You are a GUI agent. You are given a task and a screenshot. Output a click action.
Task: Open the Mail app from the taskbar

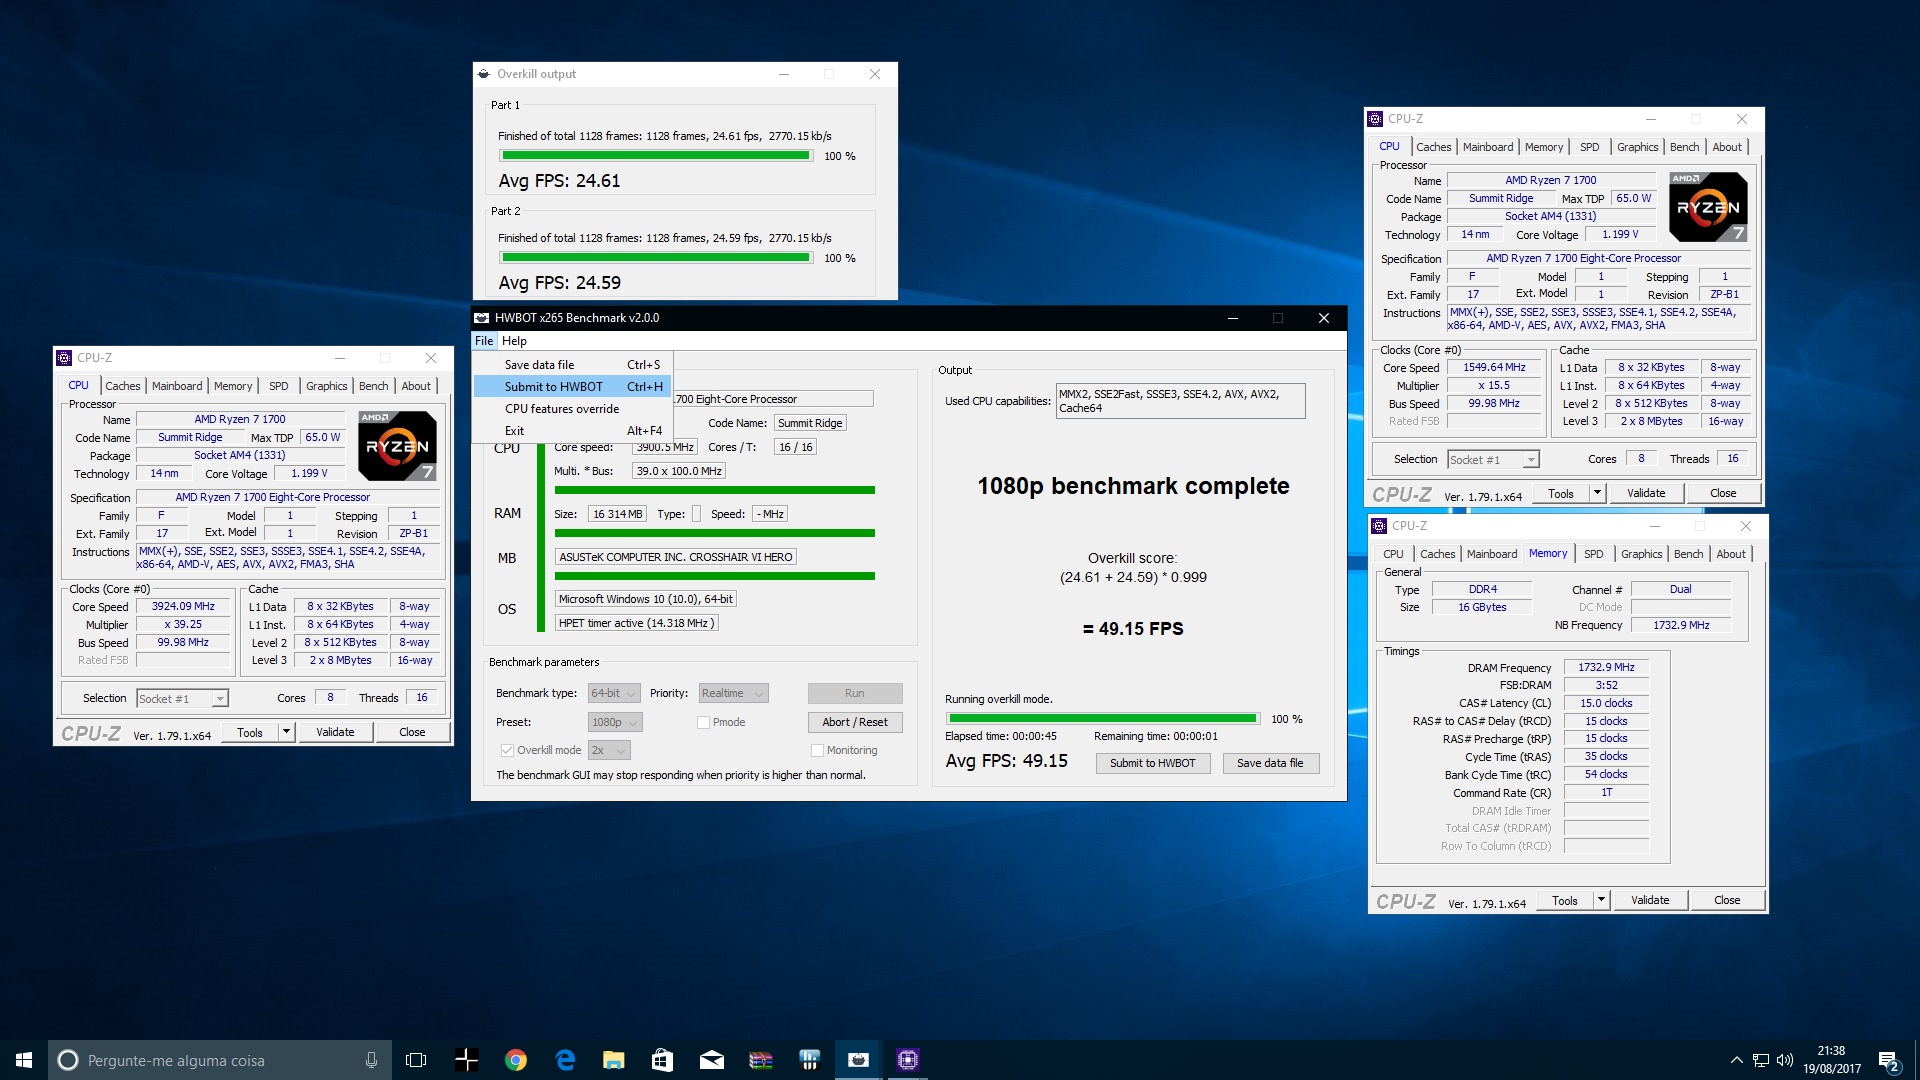click(711, 1060)
